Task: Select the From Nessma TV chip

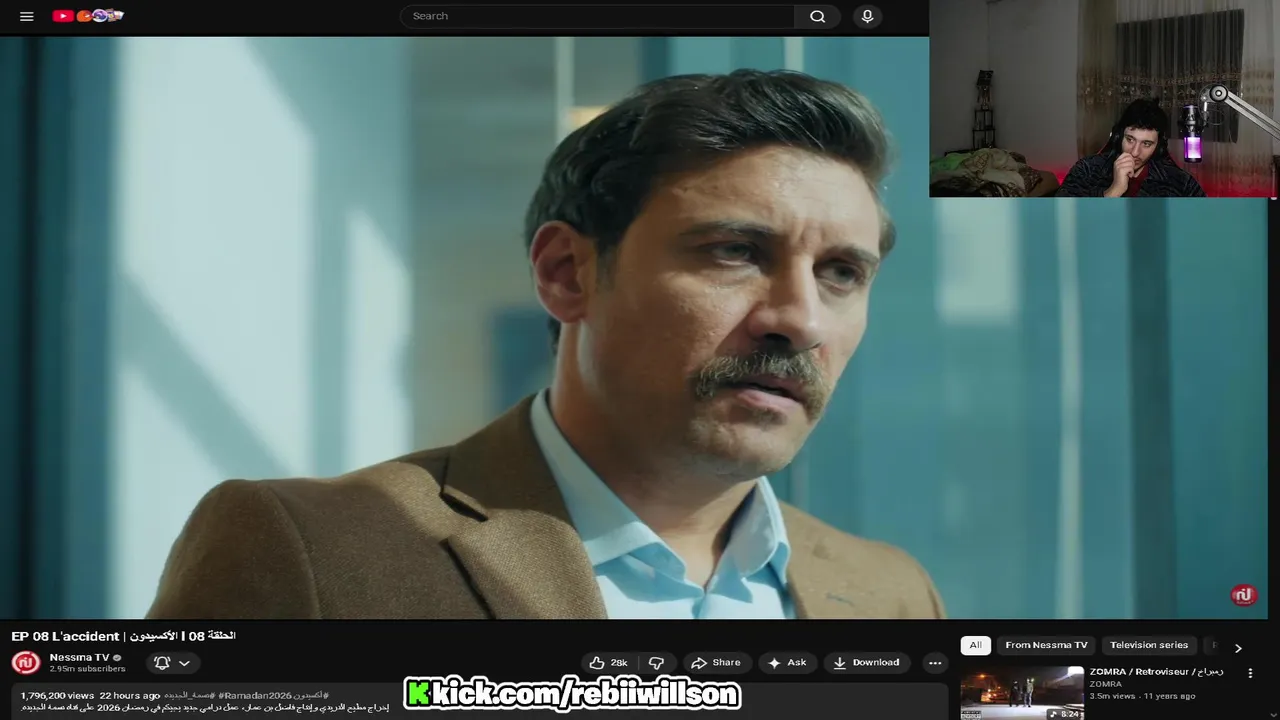Action: (x=1046, y=645)
